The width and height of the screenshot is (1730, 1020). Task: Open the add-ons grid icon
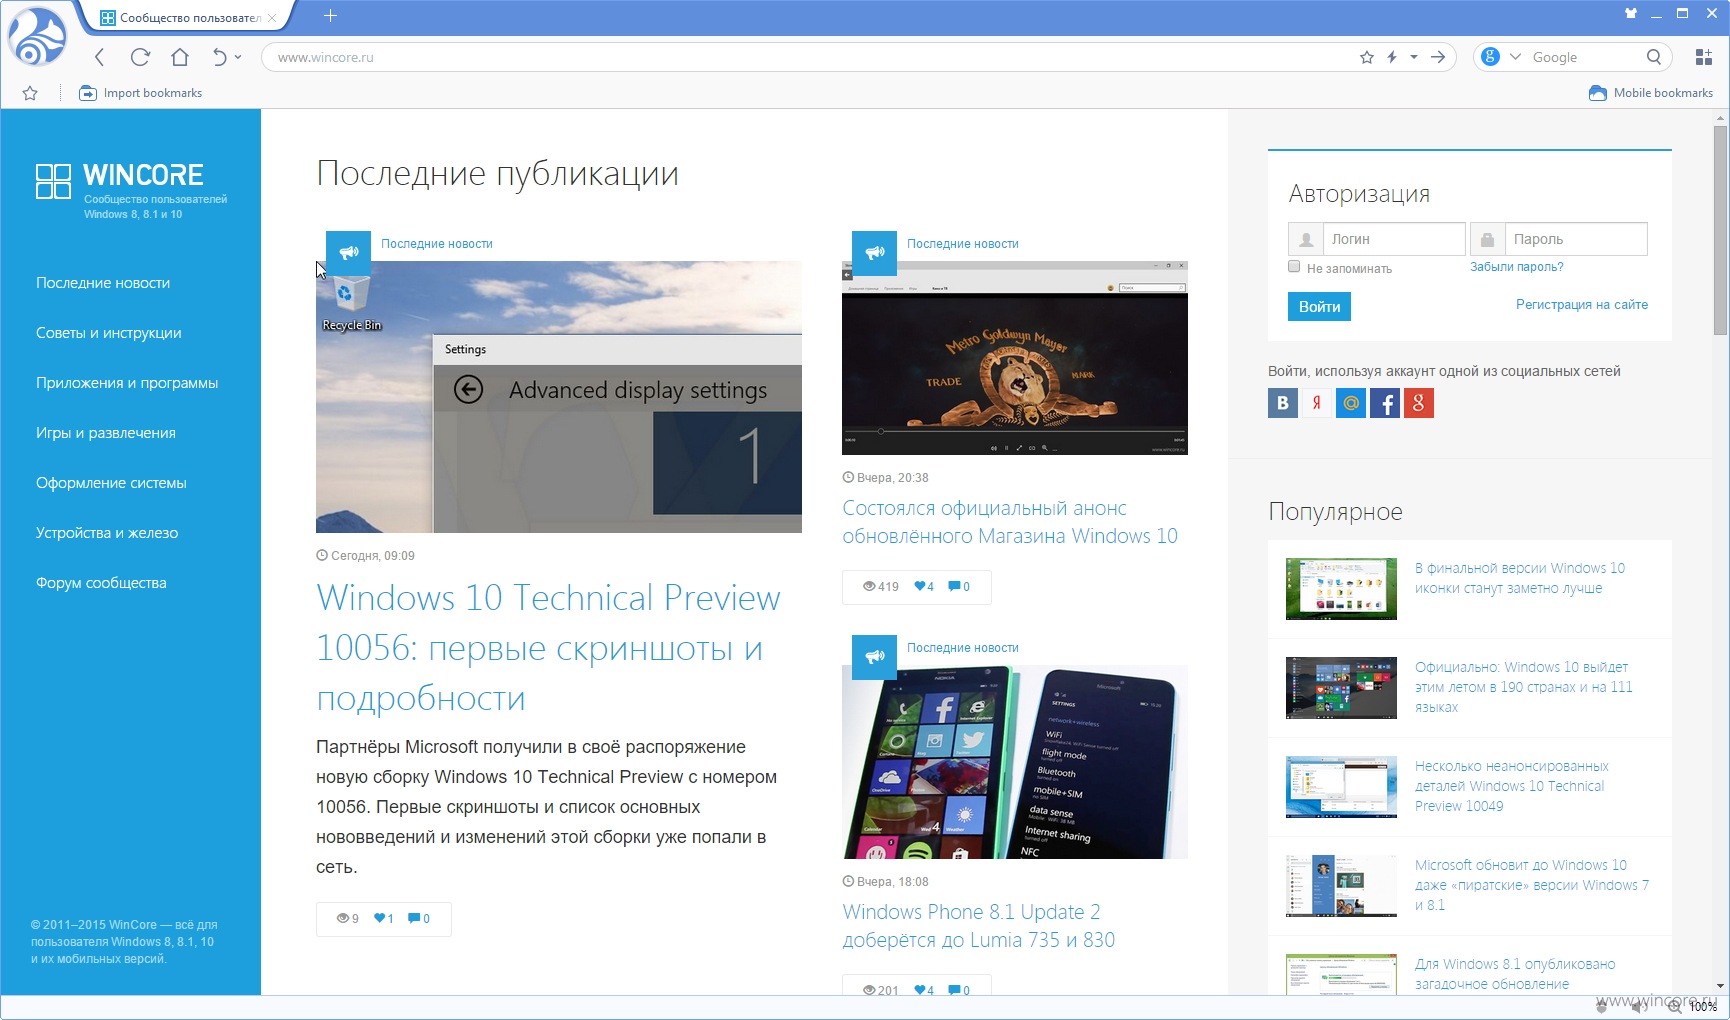[x=1704, y=57]
